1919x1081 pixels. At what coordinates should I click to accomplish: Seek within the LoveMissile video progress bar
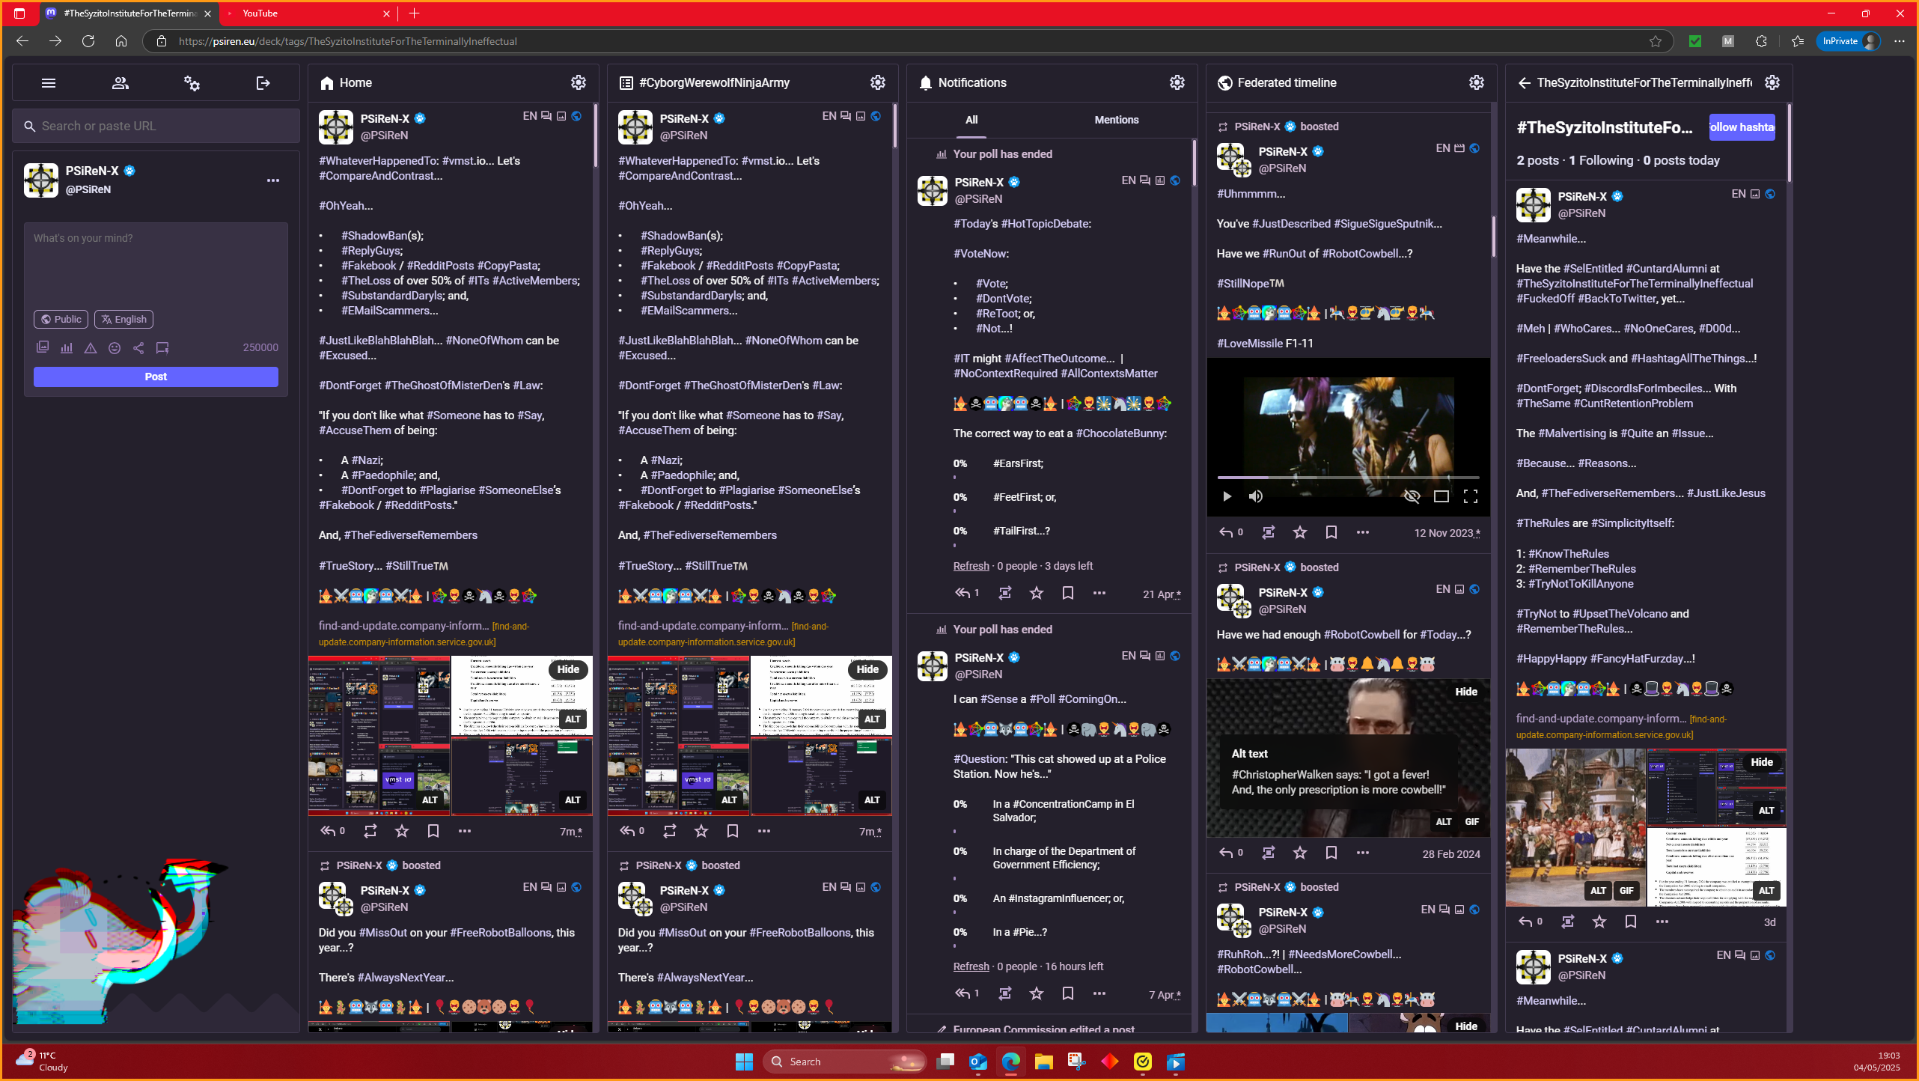[1348, 478]
